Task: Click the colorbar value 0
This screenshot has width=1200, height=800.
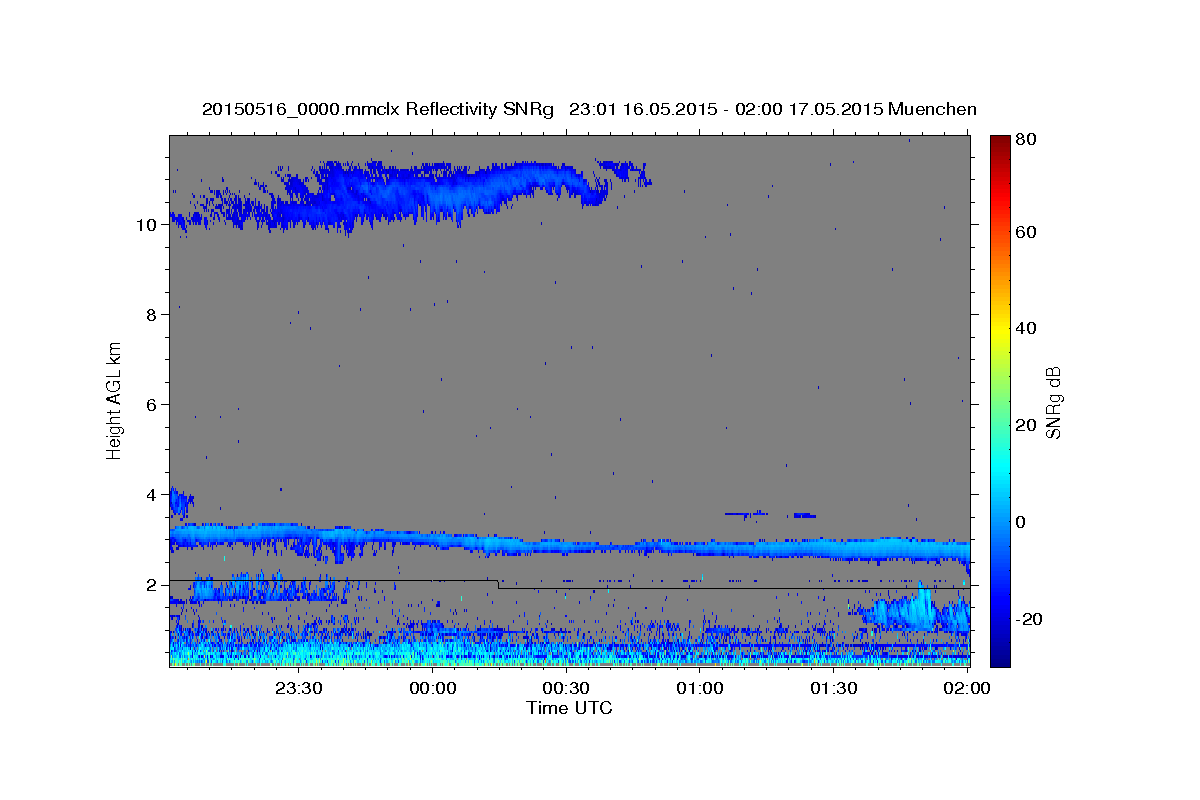Action: coord(1023,522)
